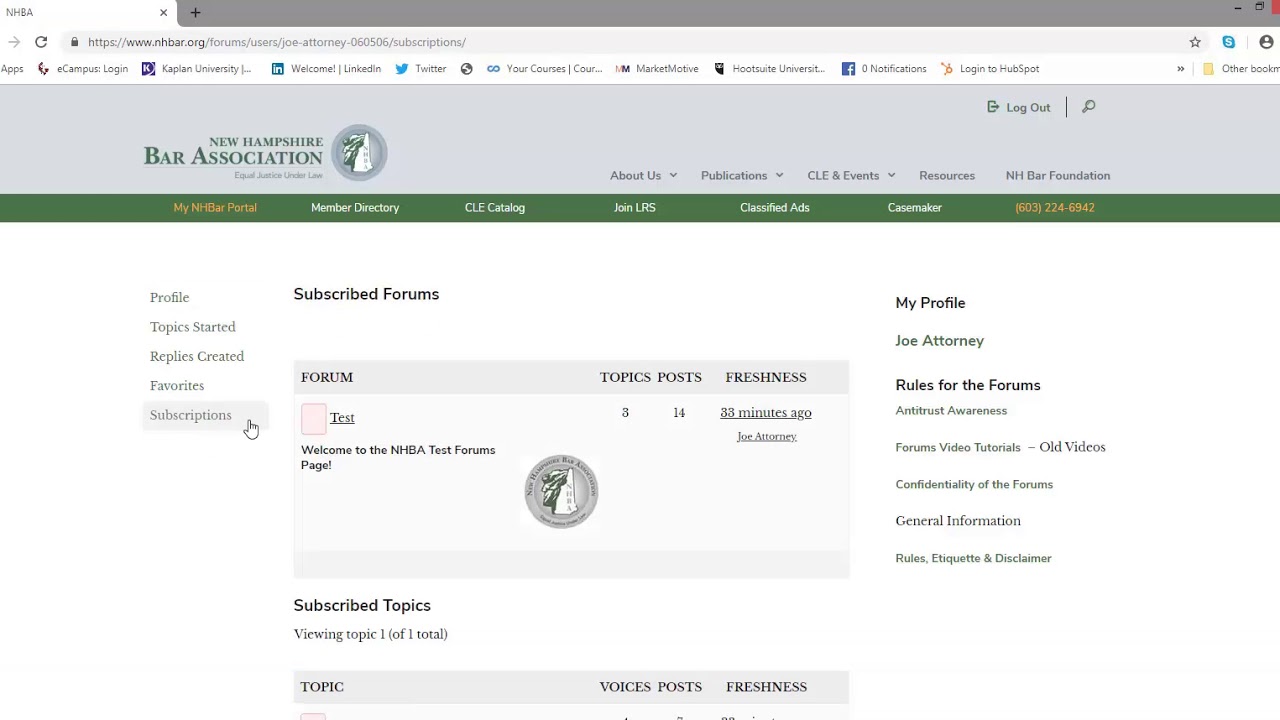Open the Profile sidebar link

[169, 297]
